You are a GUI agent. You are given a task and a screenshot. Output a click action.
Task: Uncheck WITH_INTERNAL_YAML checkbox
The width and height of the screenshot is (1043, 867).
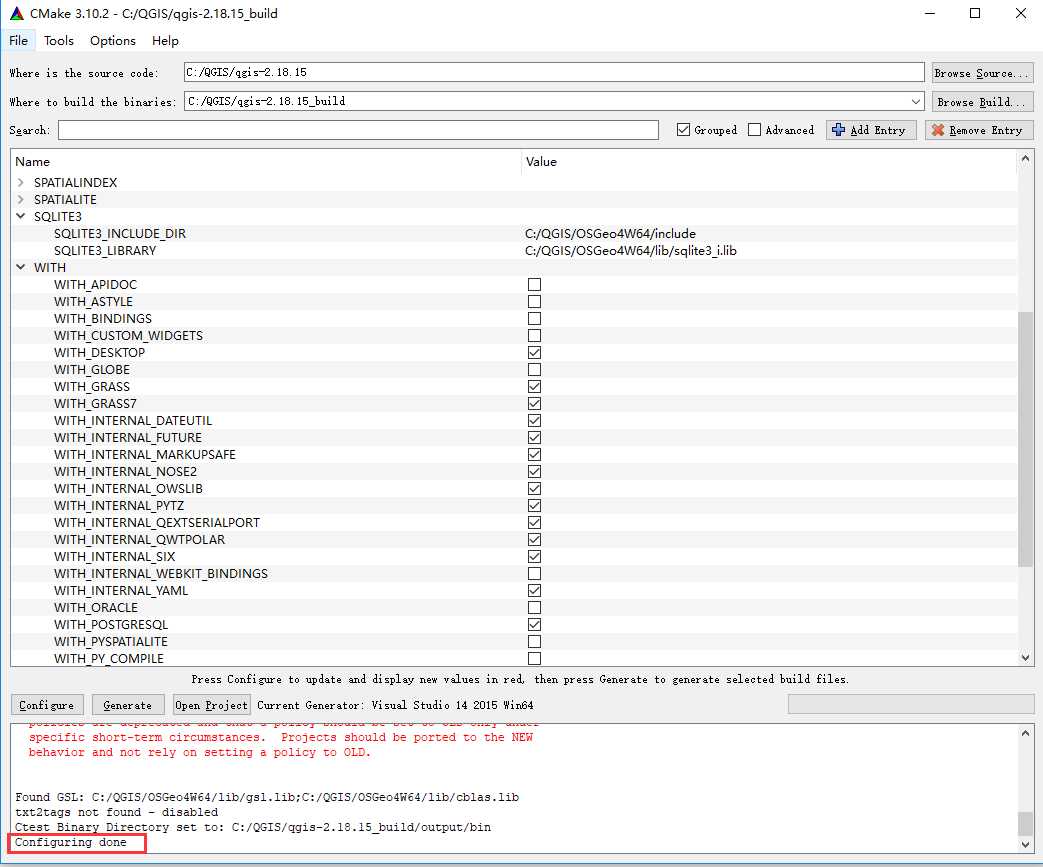[534, 590]
